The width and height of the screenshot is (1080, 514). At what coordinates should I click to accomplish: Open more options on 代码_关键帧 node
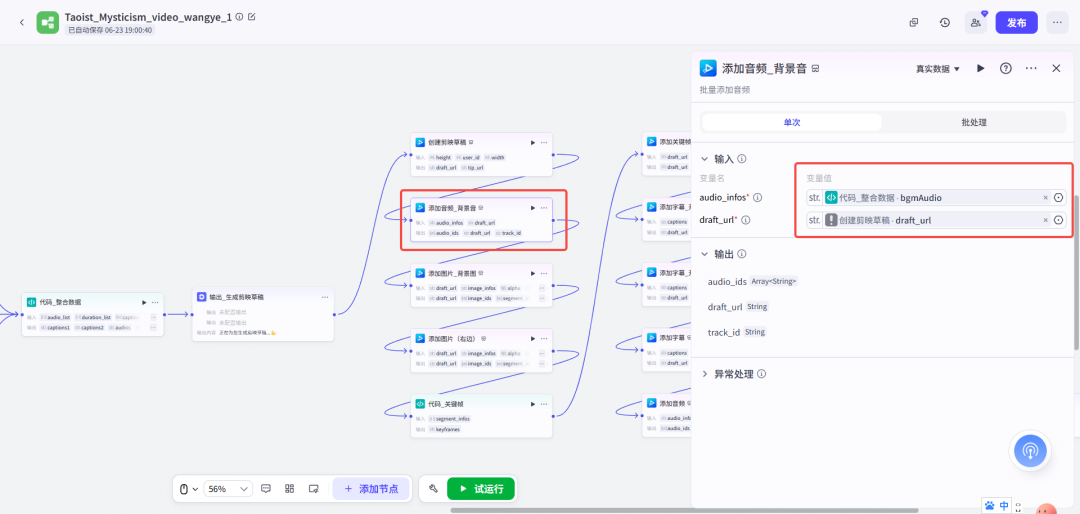pyautogui.click(x=544, y=404)
